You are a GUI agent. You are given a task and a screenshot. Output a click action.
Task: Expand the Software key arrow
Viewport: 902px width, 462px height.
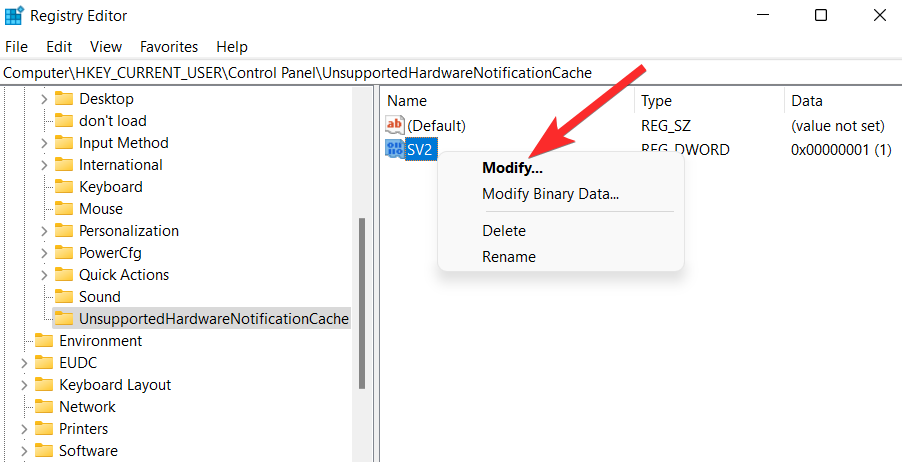point(24,451)
